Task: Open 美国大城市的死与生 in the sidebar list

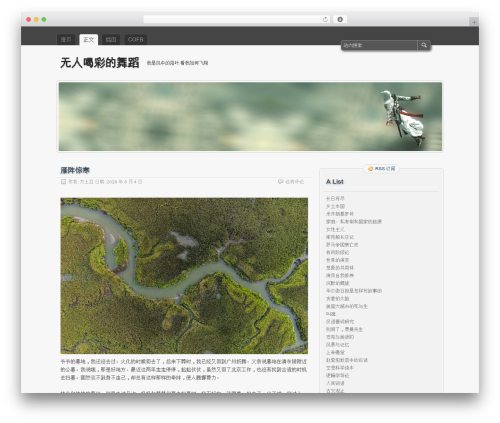Action: [347, 306]
